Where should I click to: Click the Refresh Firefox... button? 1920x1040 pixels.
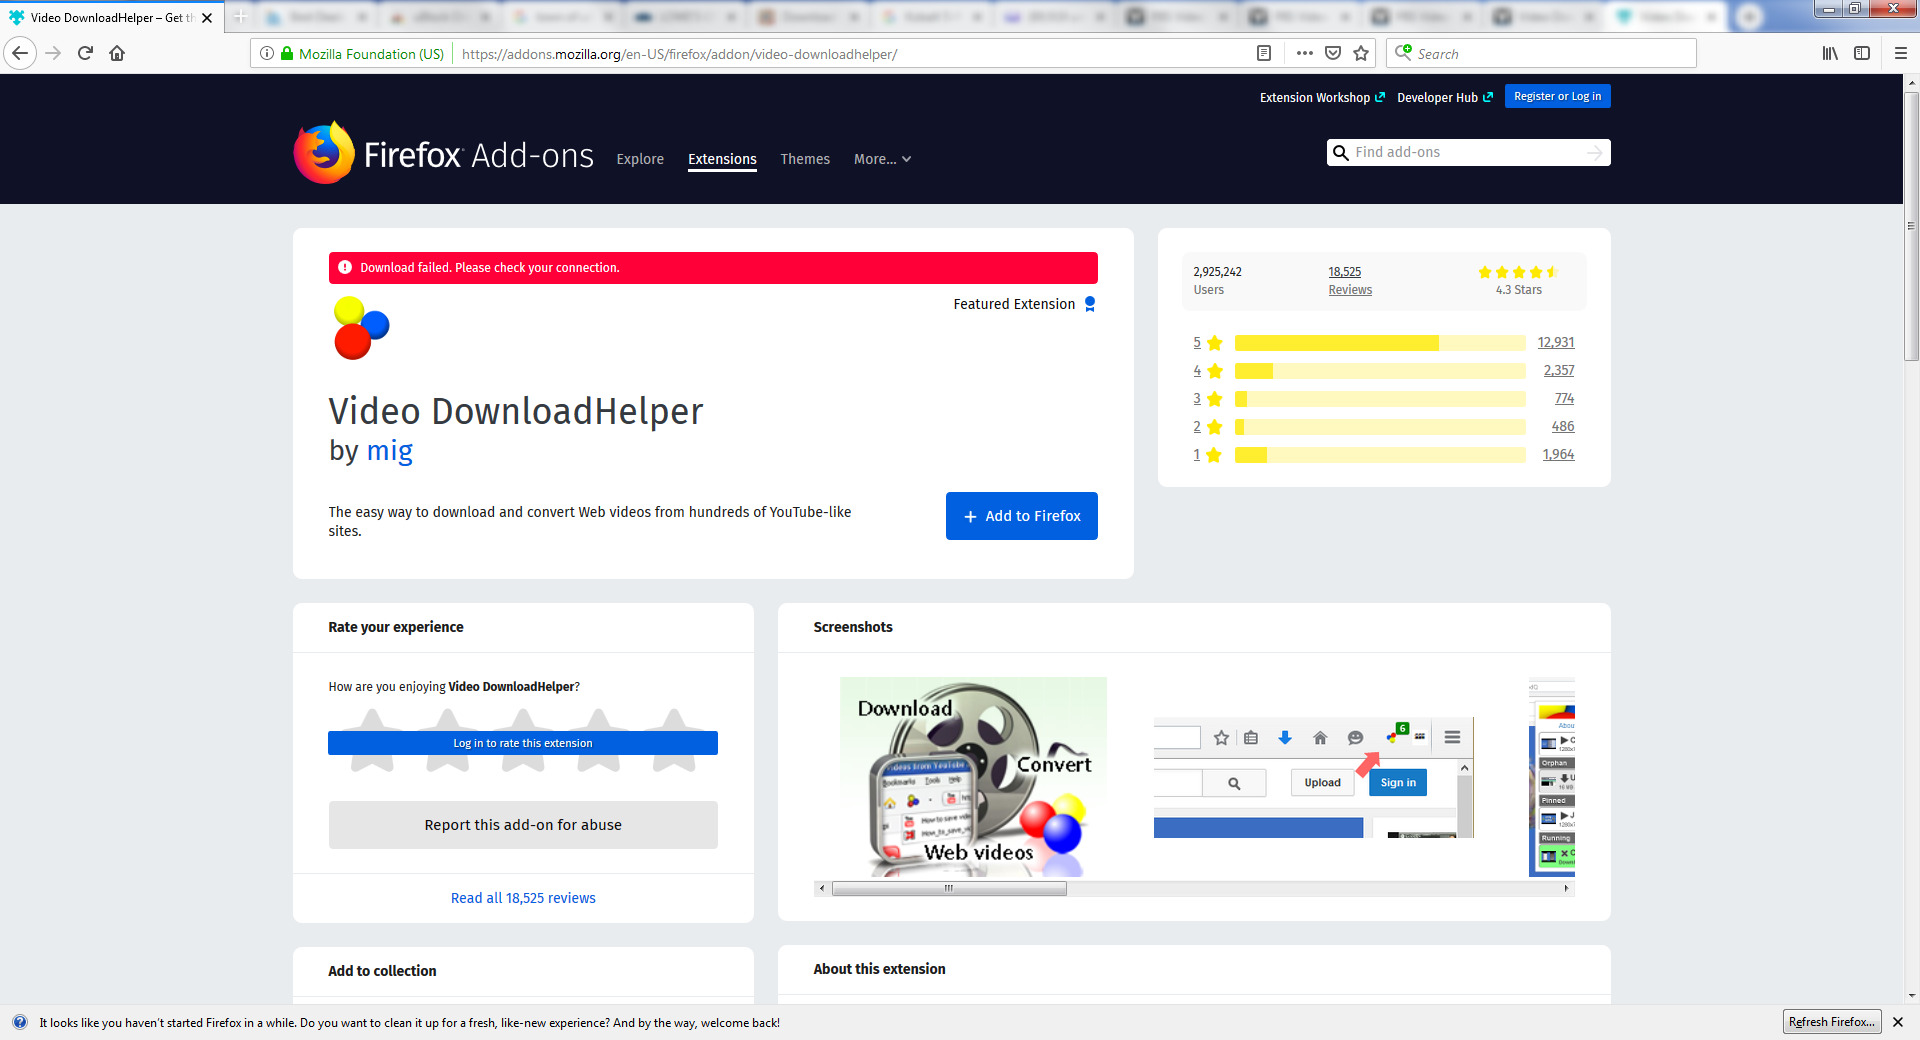pyautogui.click(x=1832, y=1022)
